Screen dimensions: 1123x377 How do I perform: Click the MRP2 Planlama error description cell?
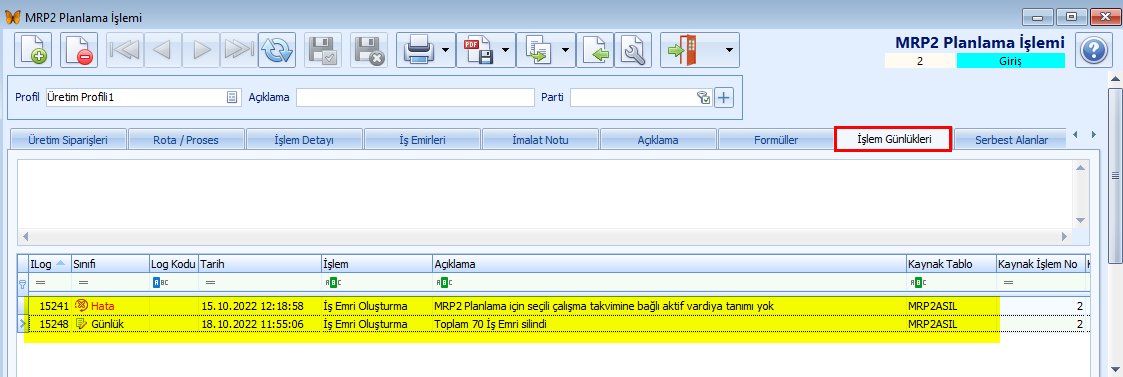pos(669,306)
